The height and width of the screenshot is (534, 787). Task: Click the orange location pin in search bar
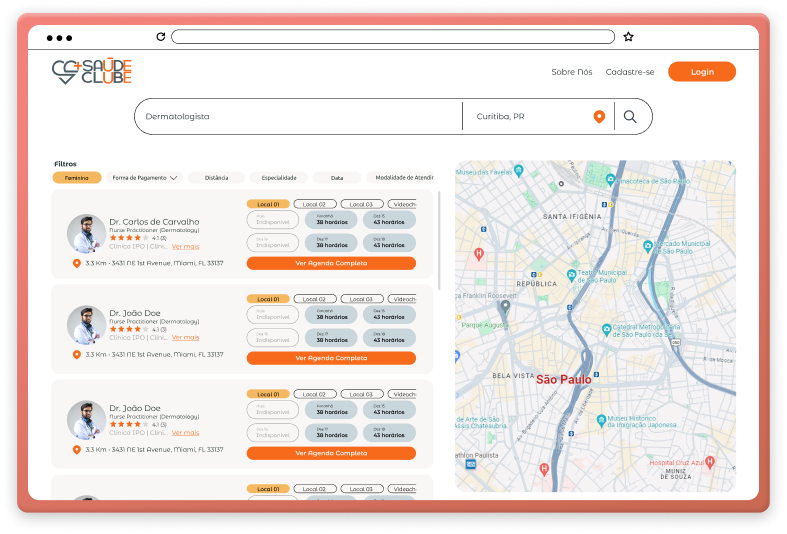pos(599,117)
